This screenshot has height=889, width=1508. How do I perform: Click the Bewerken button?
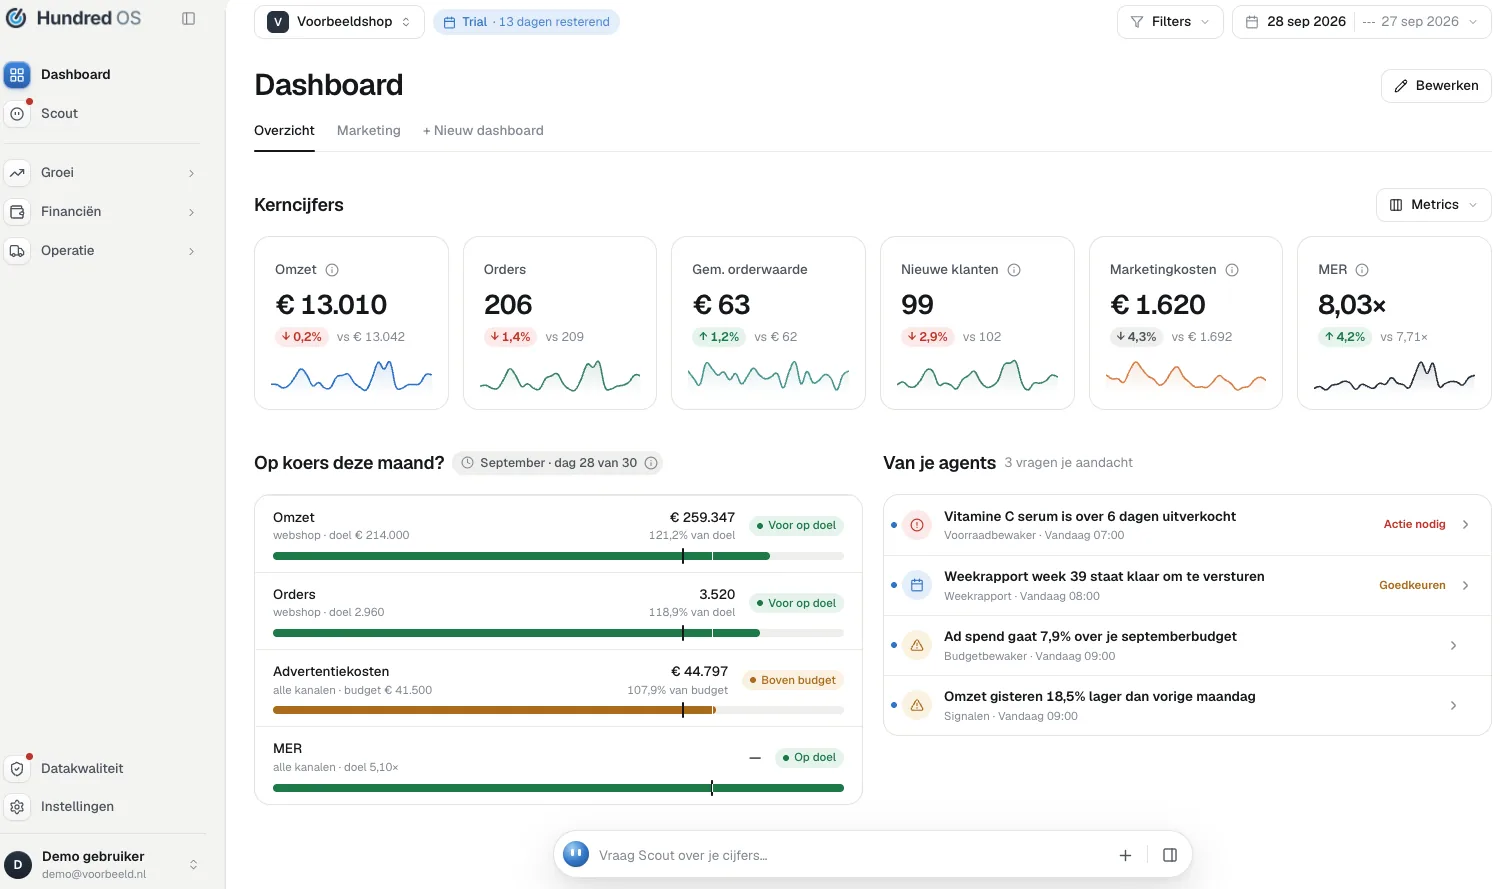1436,86
